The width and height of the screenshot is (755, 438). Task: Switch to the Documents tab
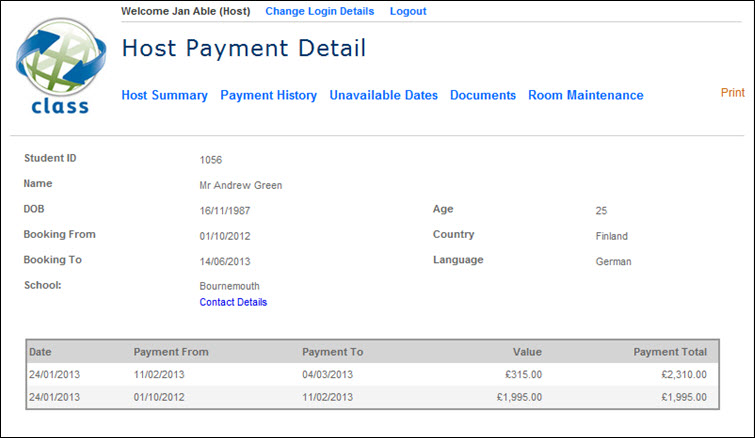coord(482,96)
